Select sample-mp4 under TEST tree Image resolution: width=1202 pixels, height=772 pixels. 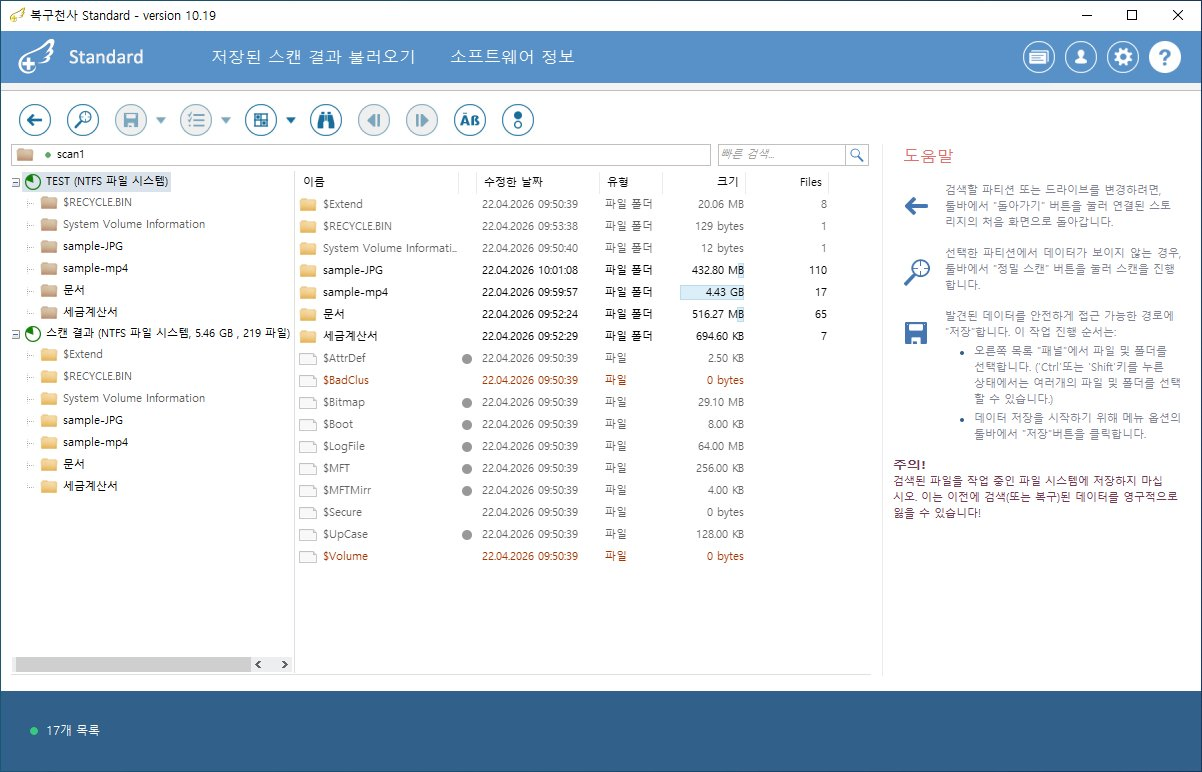click(x=95, y=268)
